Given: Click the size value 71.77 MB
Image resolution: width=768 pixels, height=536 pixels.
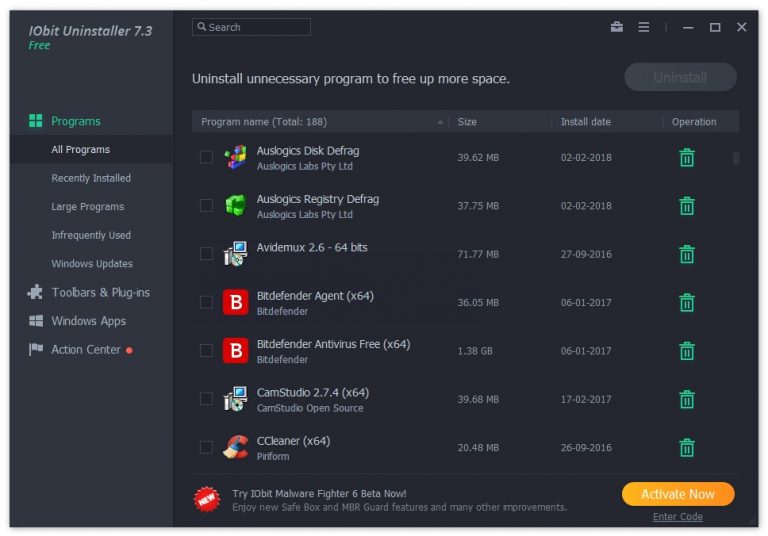Looking at the screenshot, I should click(x=478, y=254).
